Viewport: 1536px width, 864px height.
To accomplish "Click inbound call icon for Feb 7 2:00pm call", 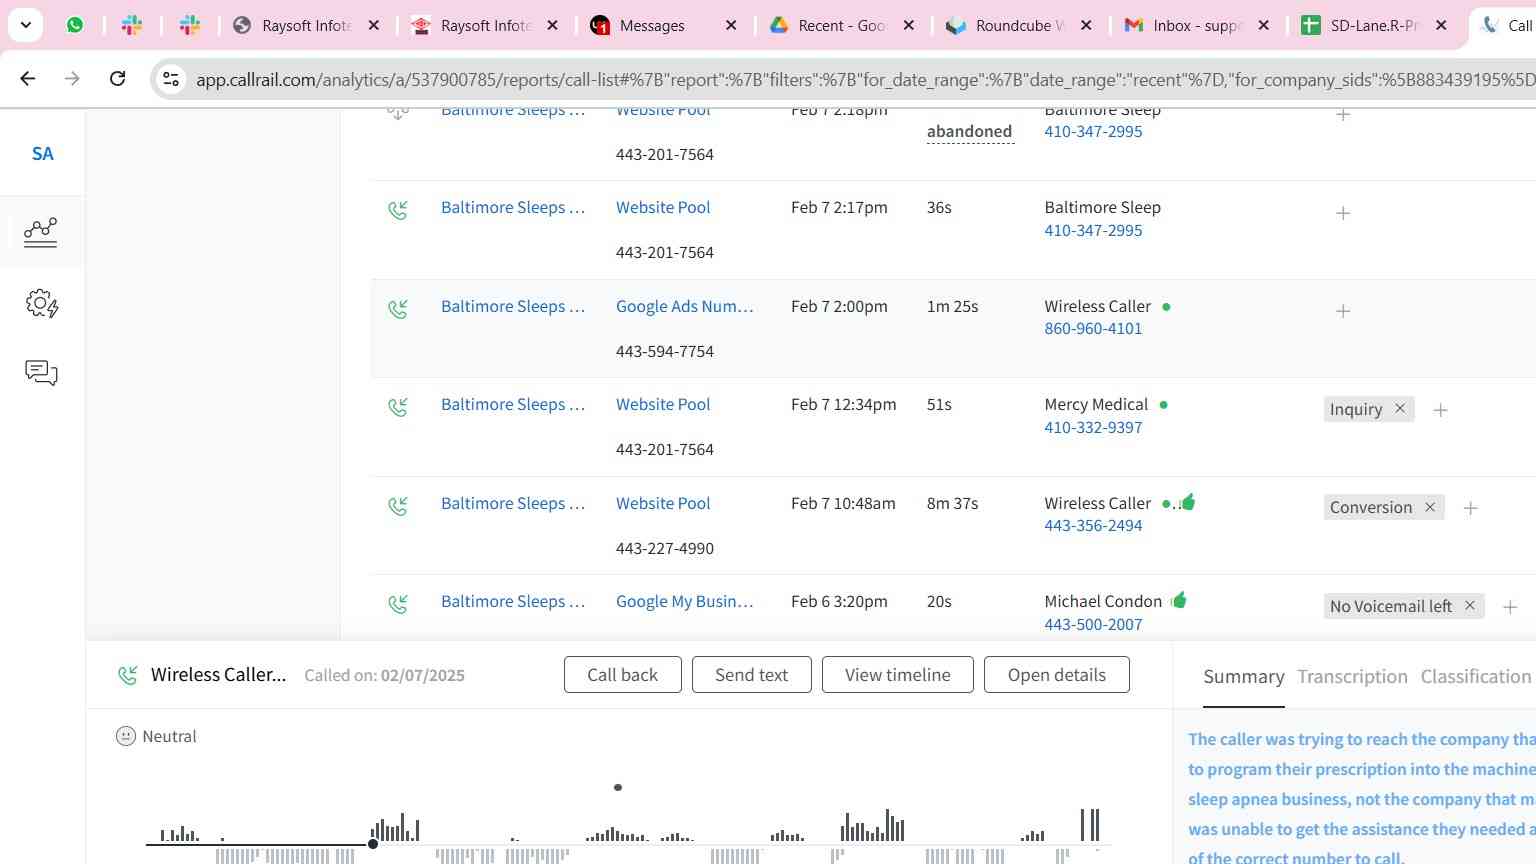I will click(x=398, y=309).
